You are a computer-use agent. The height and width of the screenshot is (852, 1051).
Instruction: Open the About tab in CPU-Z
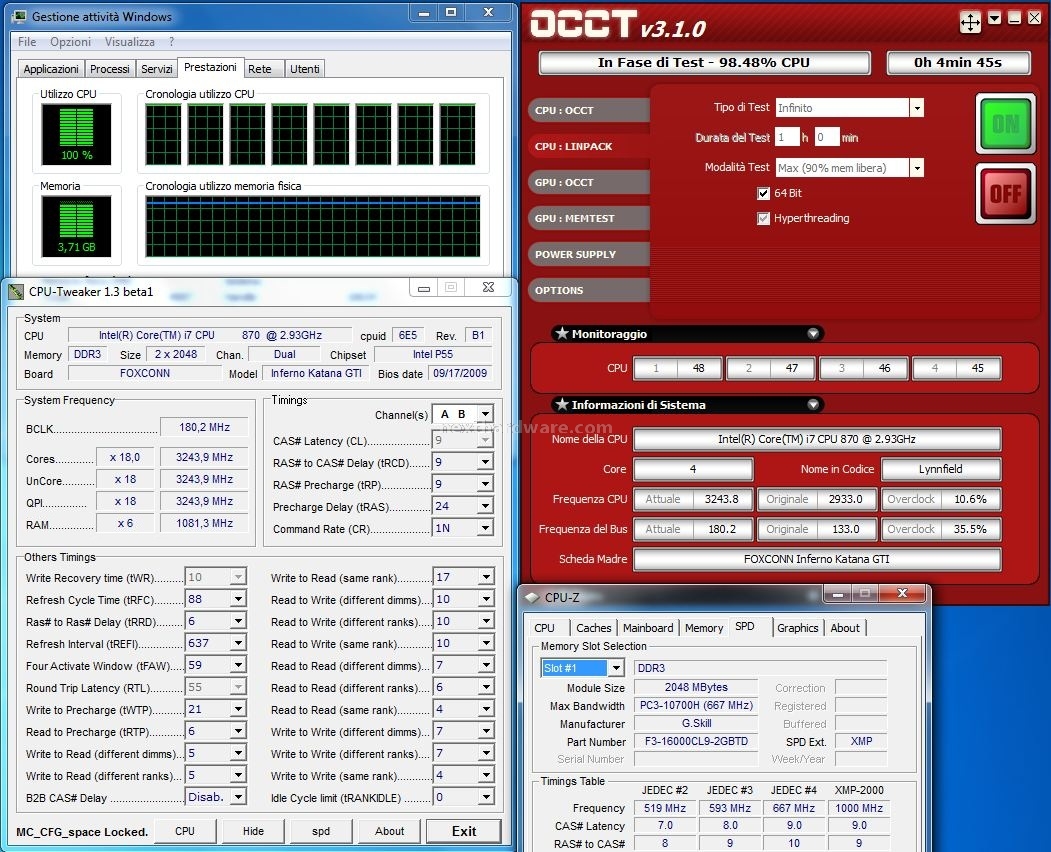tap(845, 628)
